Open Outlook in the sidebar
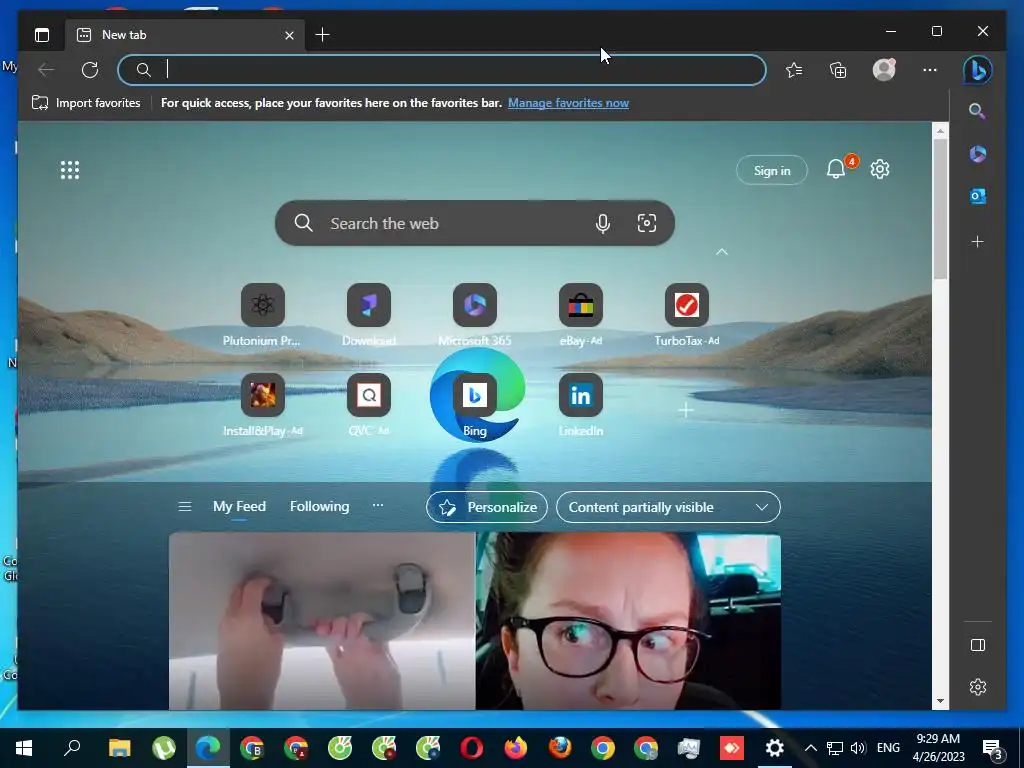This screenshot has width=1024, height=768. pos(978,196)
